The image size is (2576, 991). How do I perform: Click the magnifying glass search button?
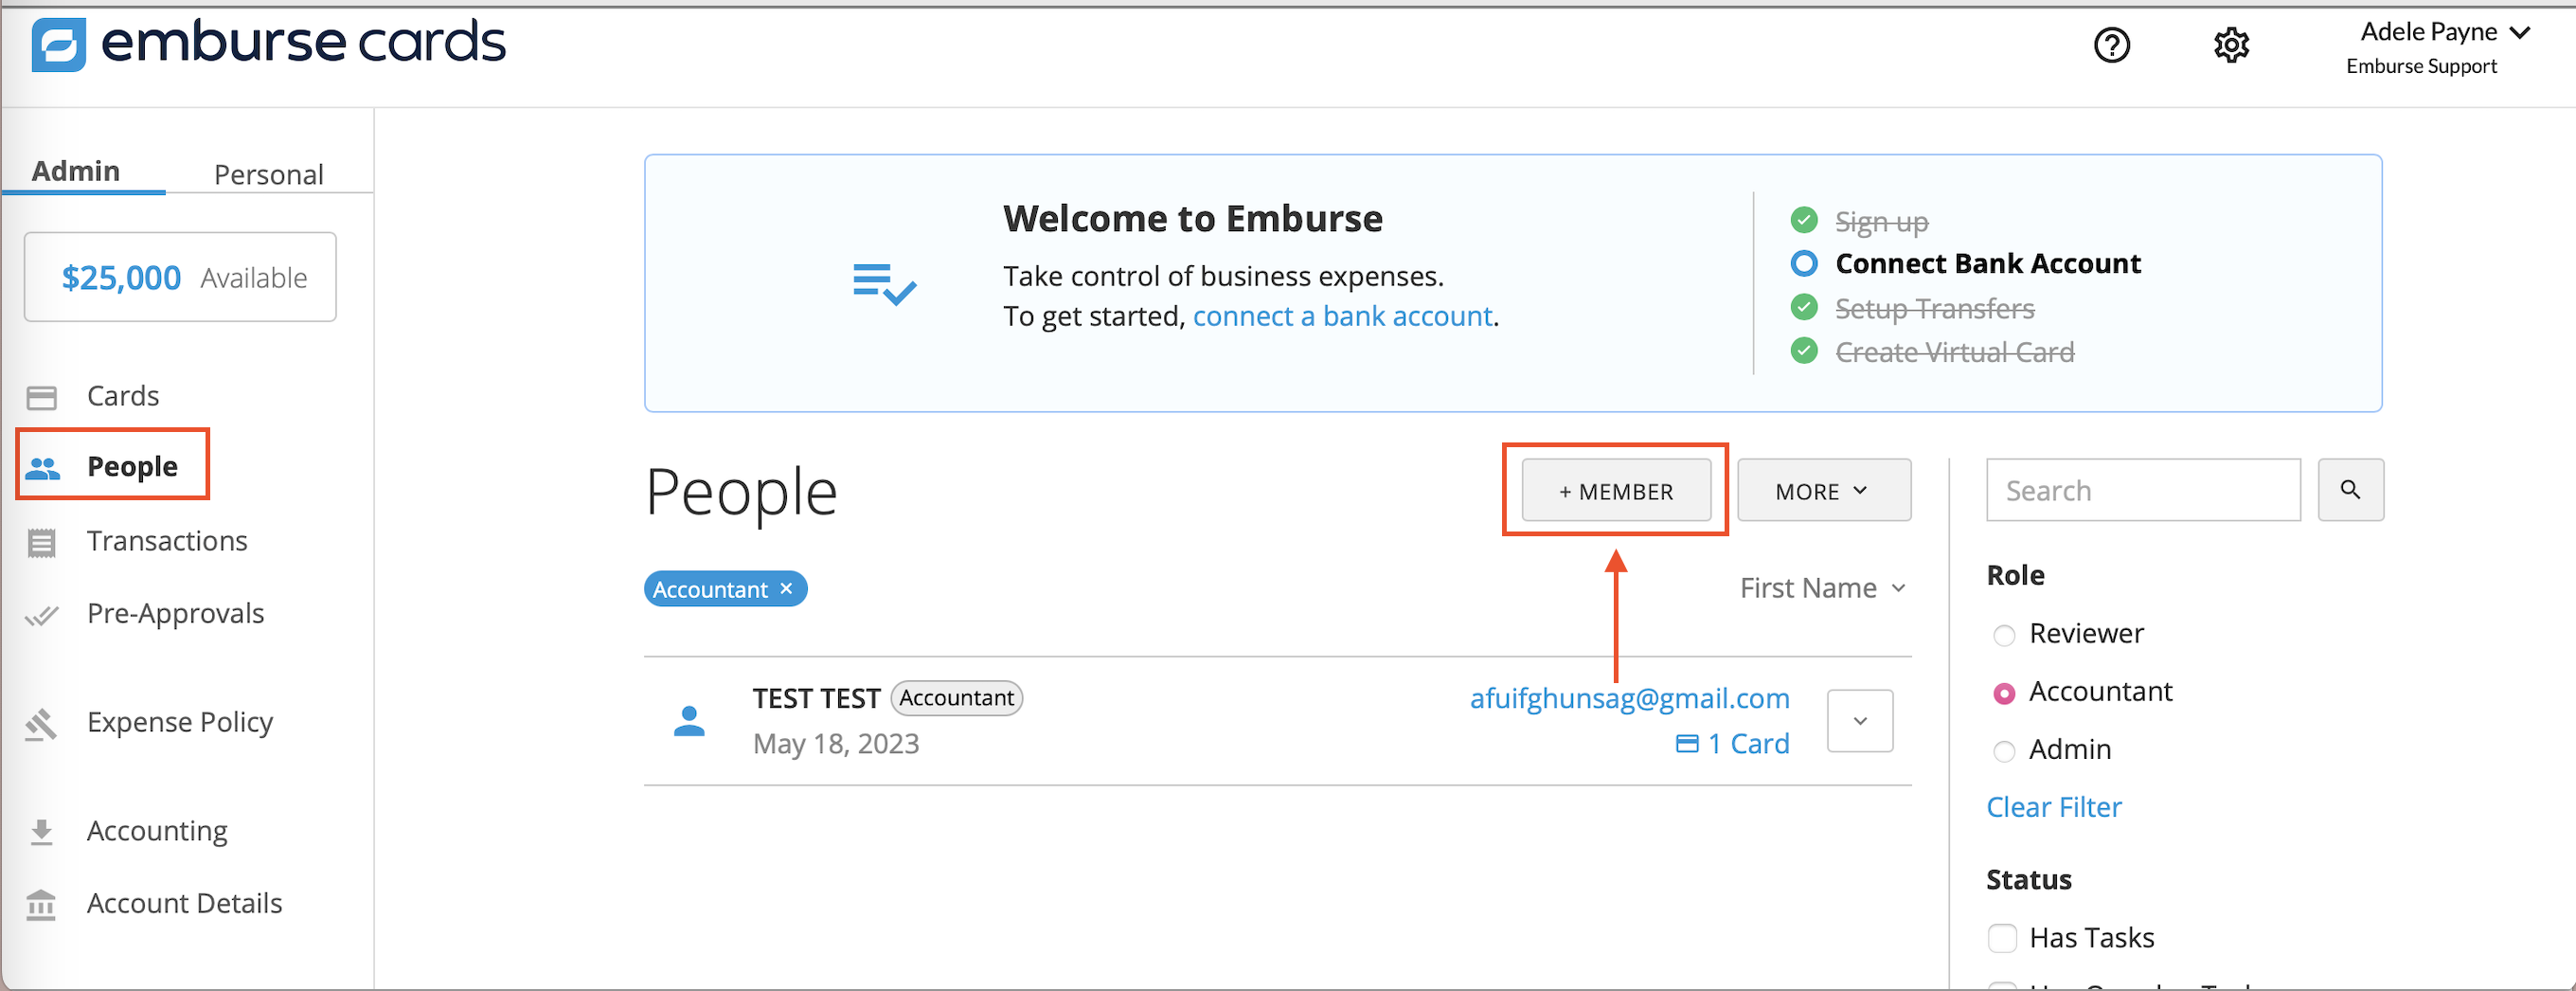point(2350,490)
